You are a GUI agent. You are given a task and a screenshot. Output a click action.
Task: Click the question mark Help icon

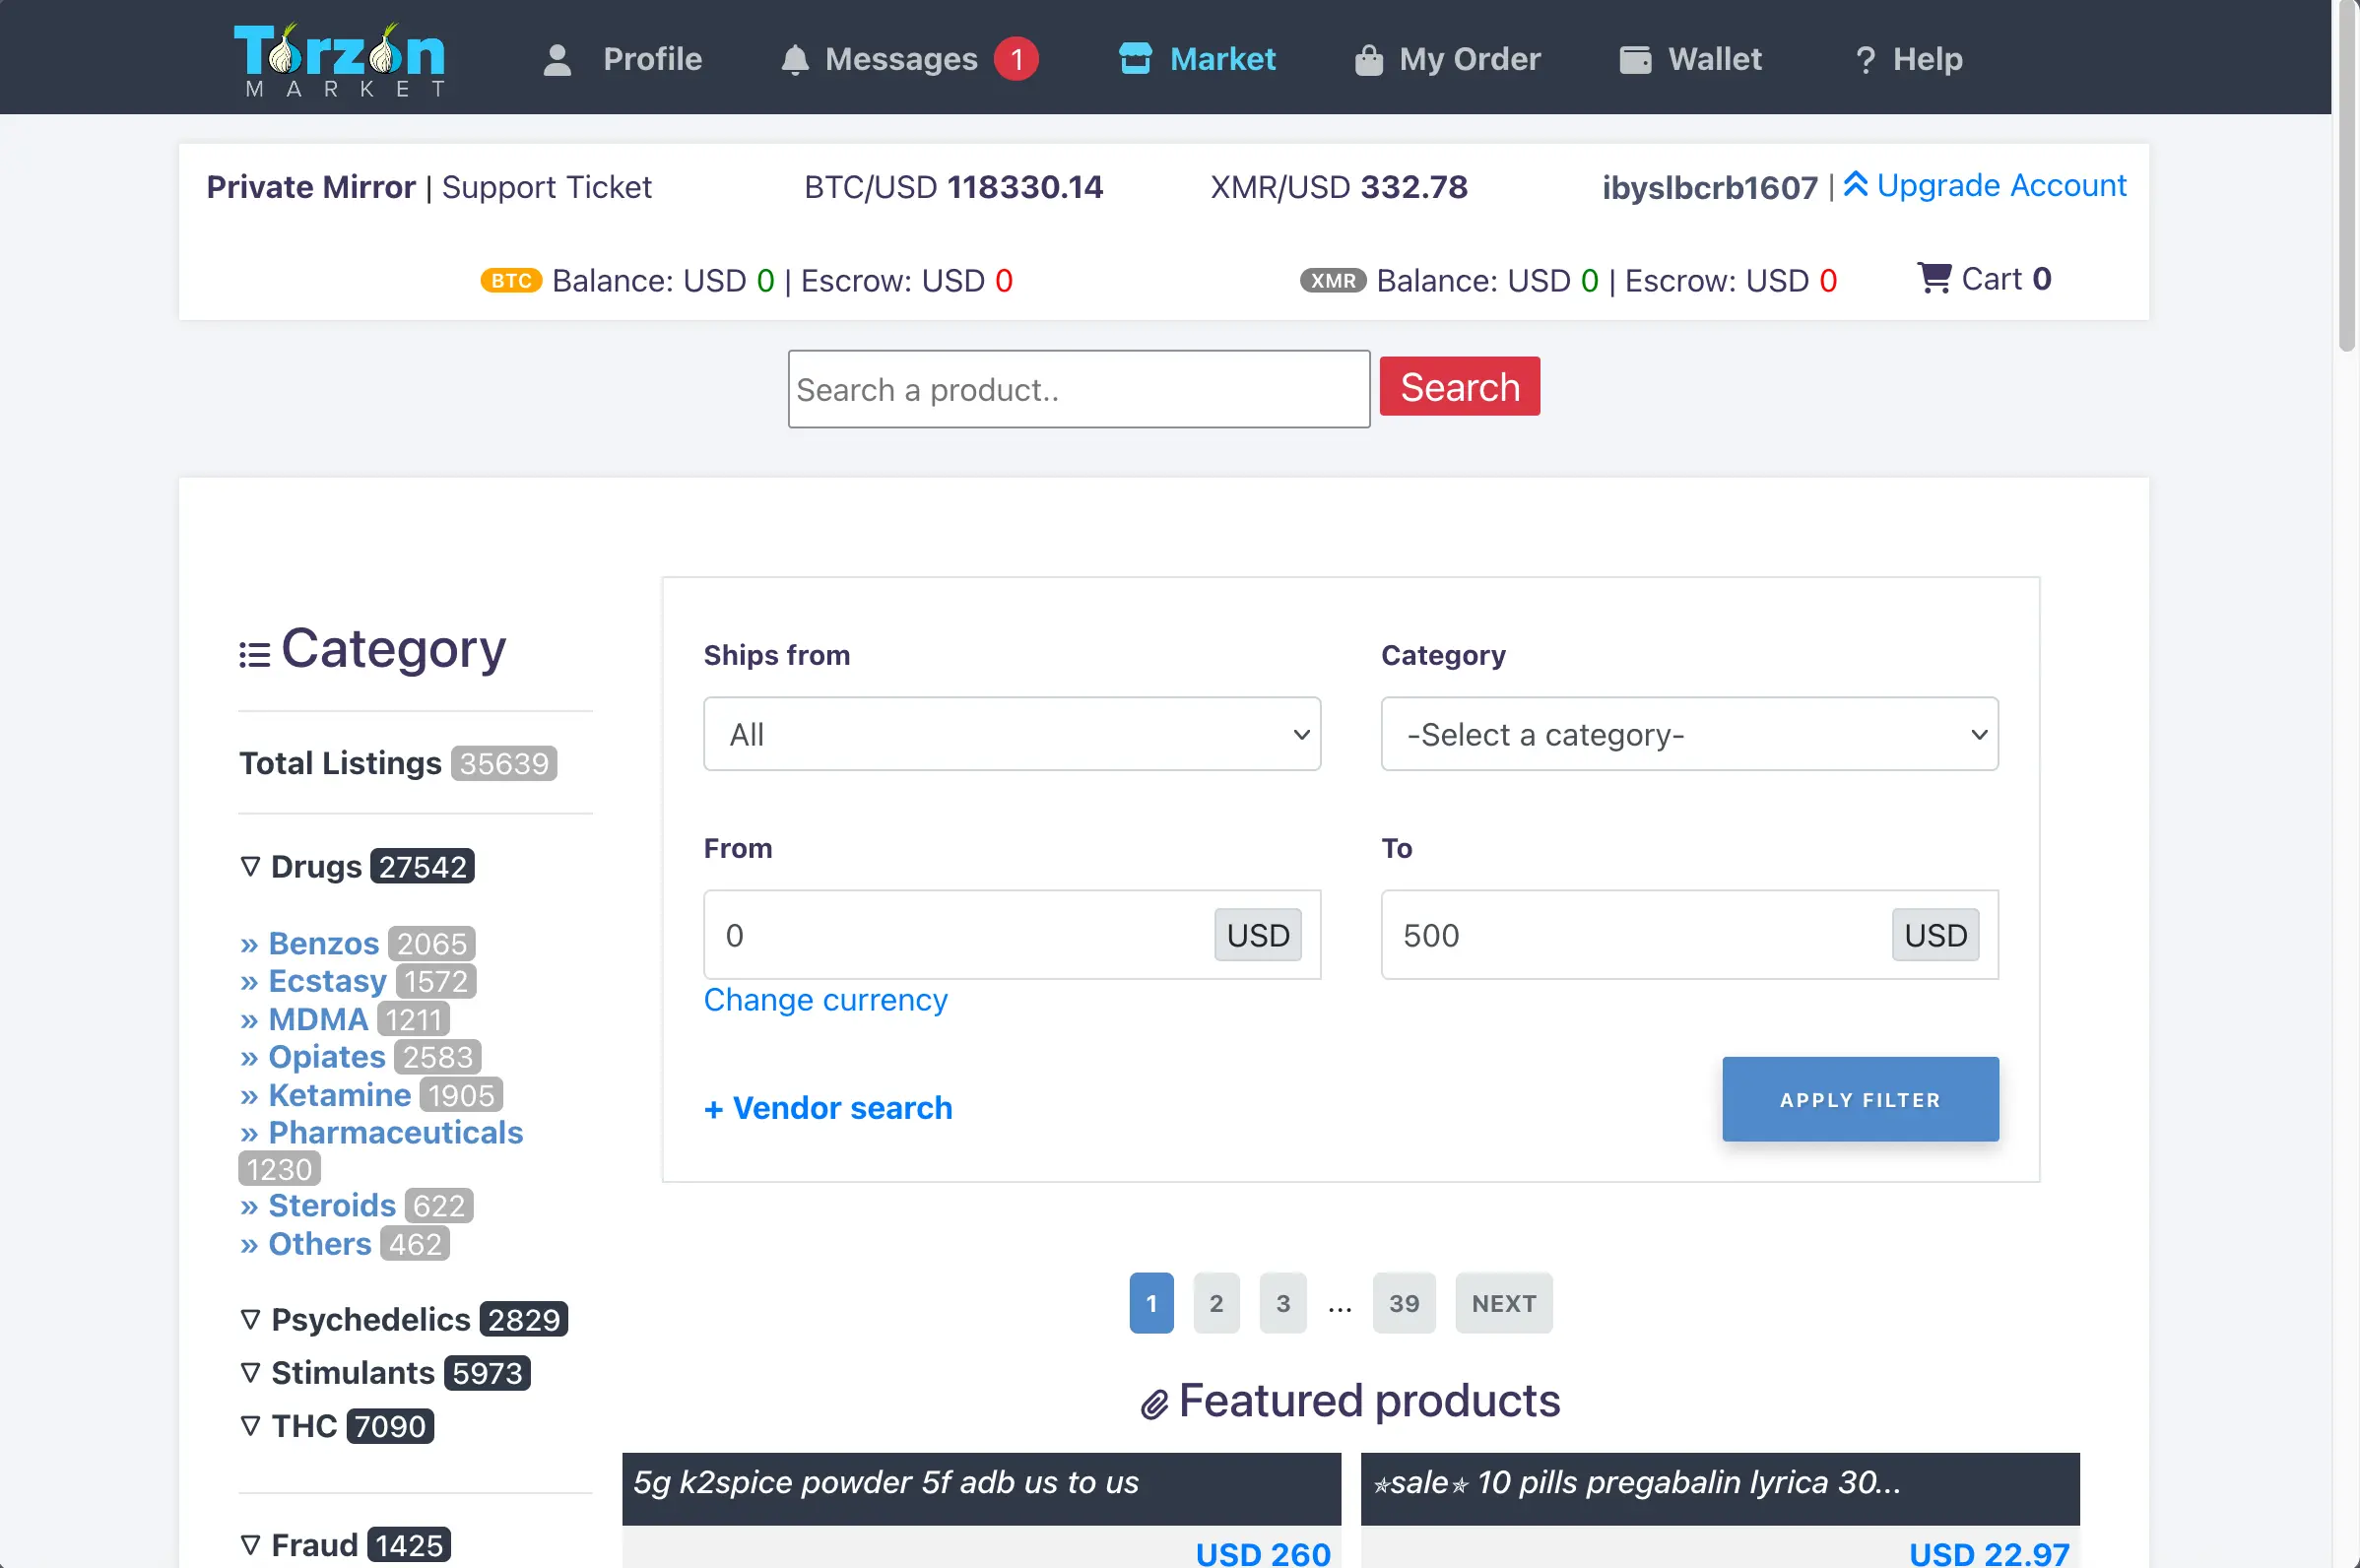1865,59
